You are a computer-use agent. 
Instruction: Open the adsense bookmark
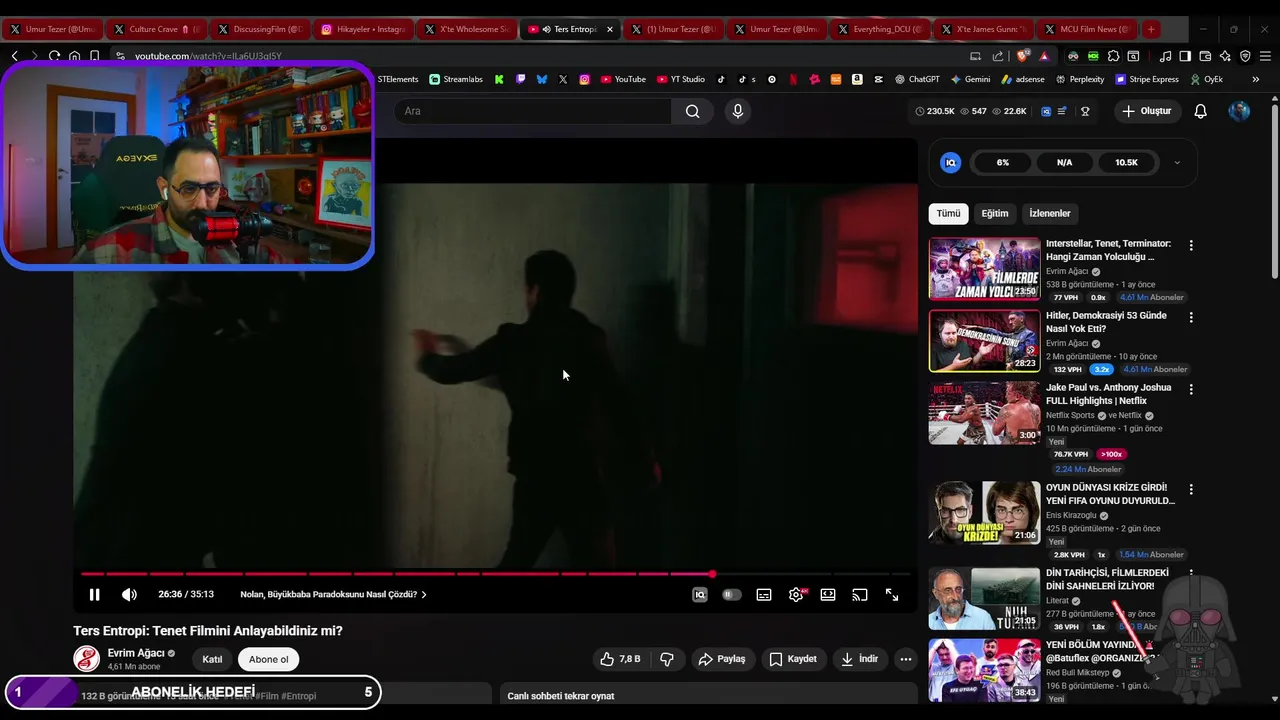pyautogui.click(x=1022, y=79)
